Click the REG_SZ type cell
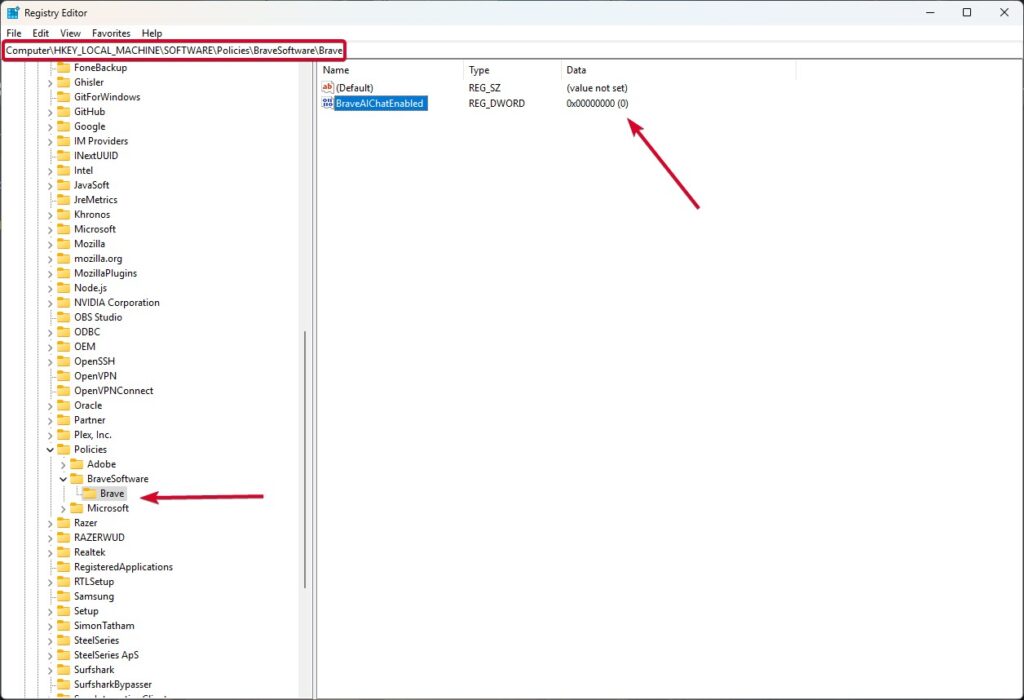 point(484,88)
